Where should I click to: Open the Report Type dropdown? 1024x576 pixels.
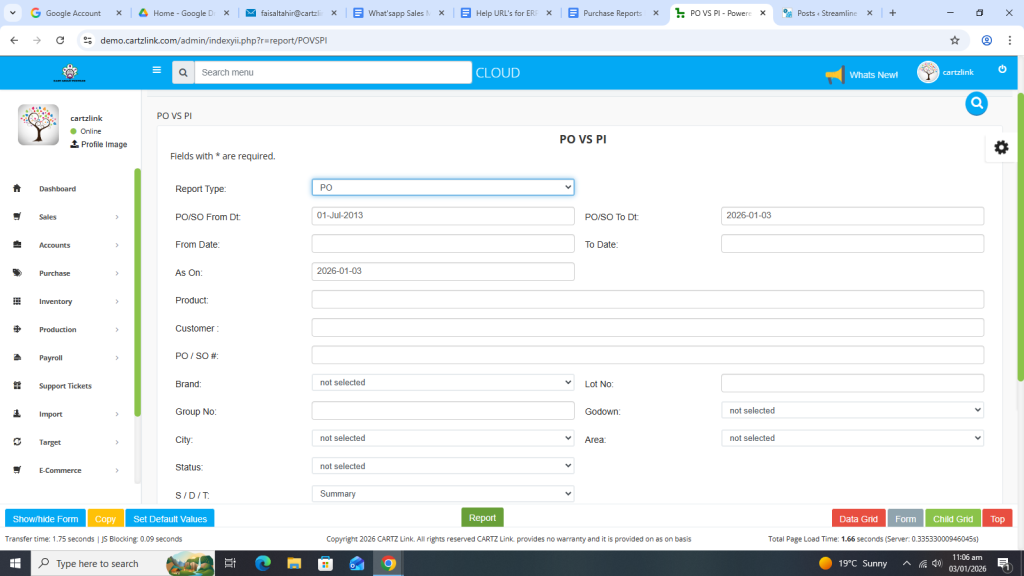[x=442, y=187]
